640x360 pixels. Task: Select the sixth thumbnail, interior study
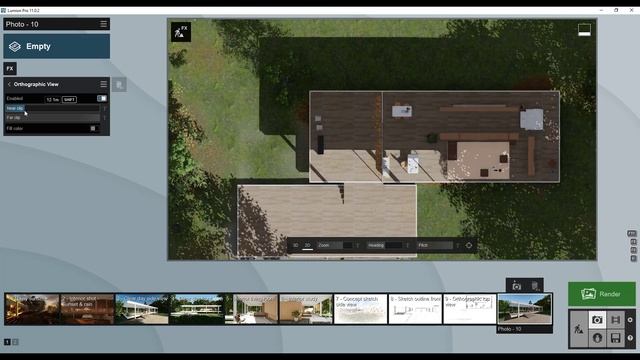pos(306,309)
